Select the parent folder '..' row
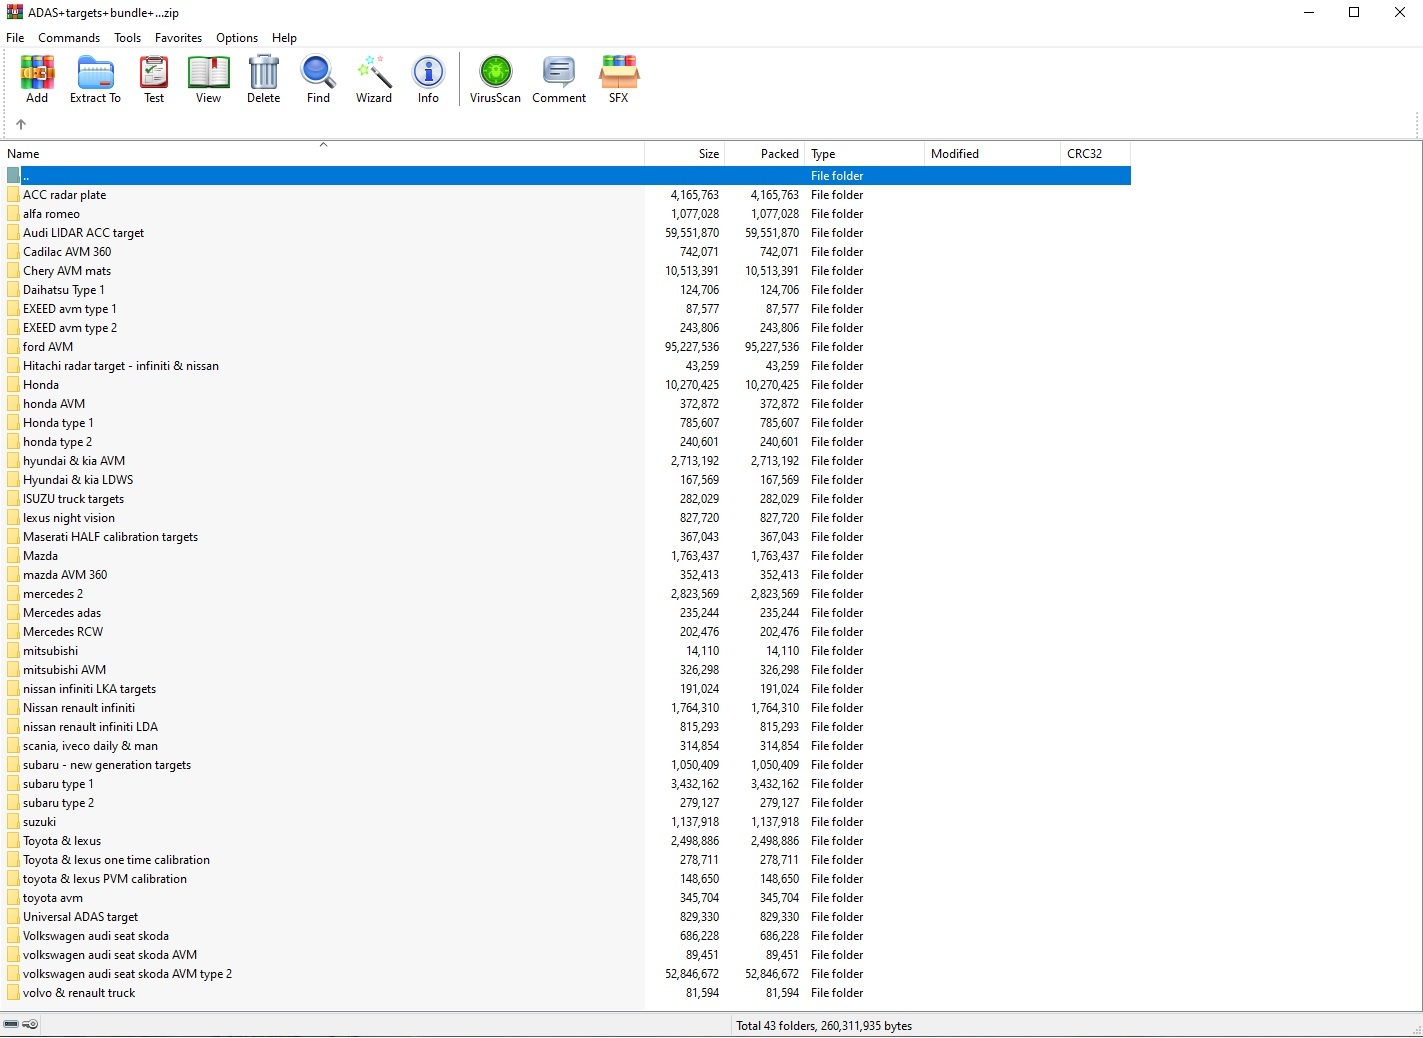The height and width of the screenshot is (1038, 1423). click(x=567, y=176)
